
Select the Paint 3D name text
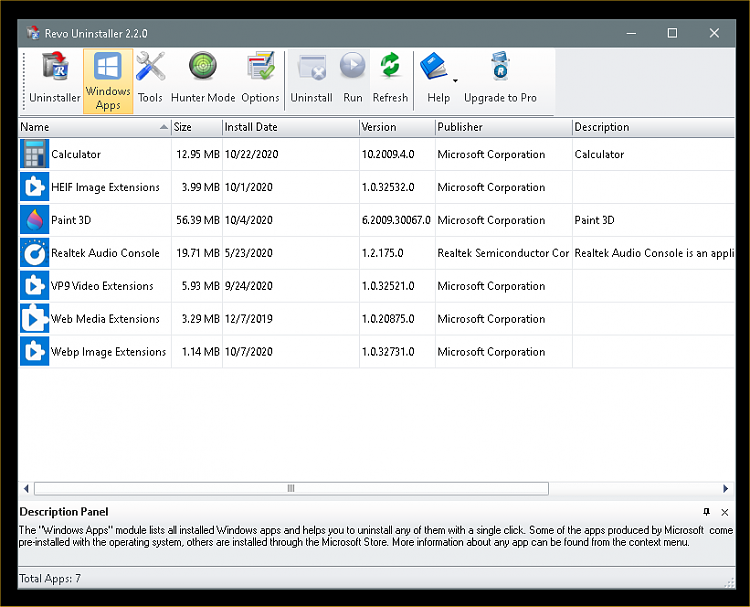click(x=71, y=221)
